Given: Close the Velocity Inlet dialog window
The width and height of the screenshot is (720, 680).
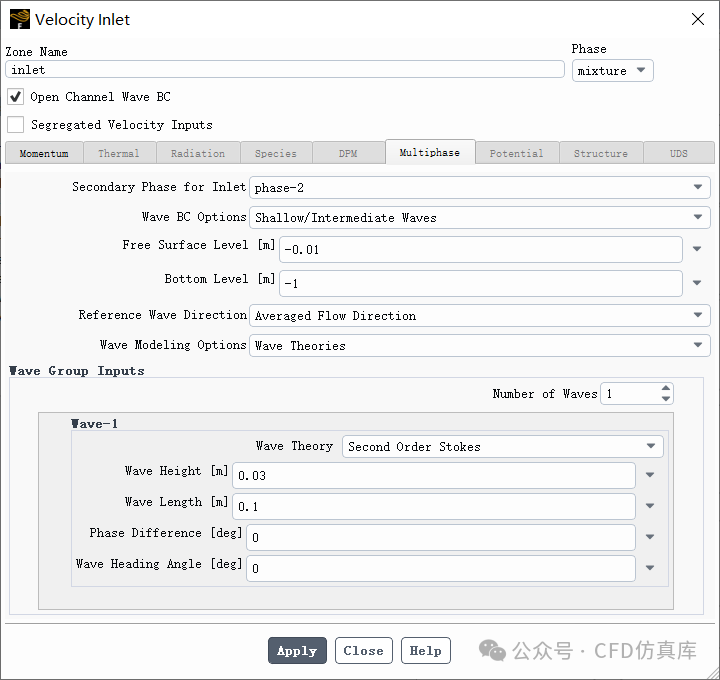Looking at the screenshot, I should (x=698, y=19).
